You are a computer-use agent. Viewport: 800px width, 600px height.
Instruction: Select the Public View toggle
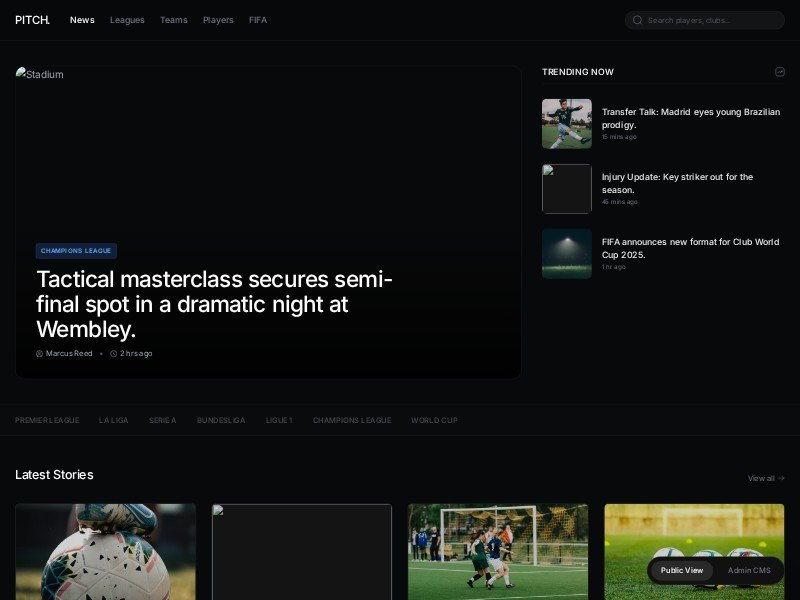(681, 570)
